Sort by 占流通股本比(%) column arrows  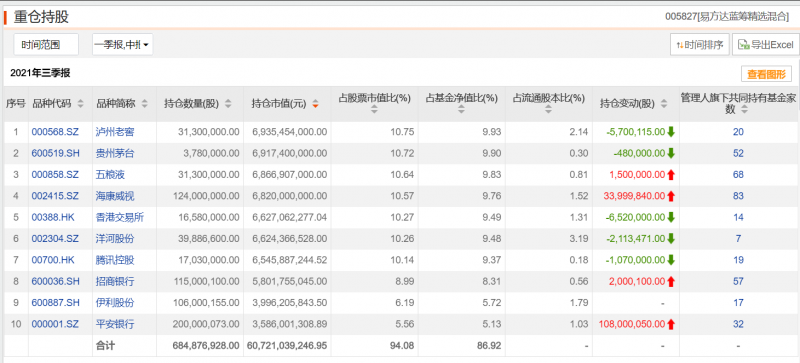[549, 109]
